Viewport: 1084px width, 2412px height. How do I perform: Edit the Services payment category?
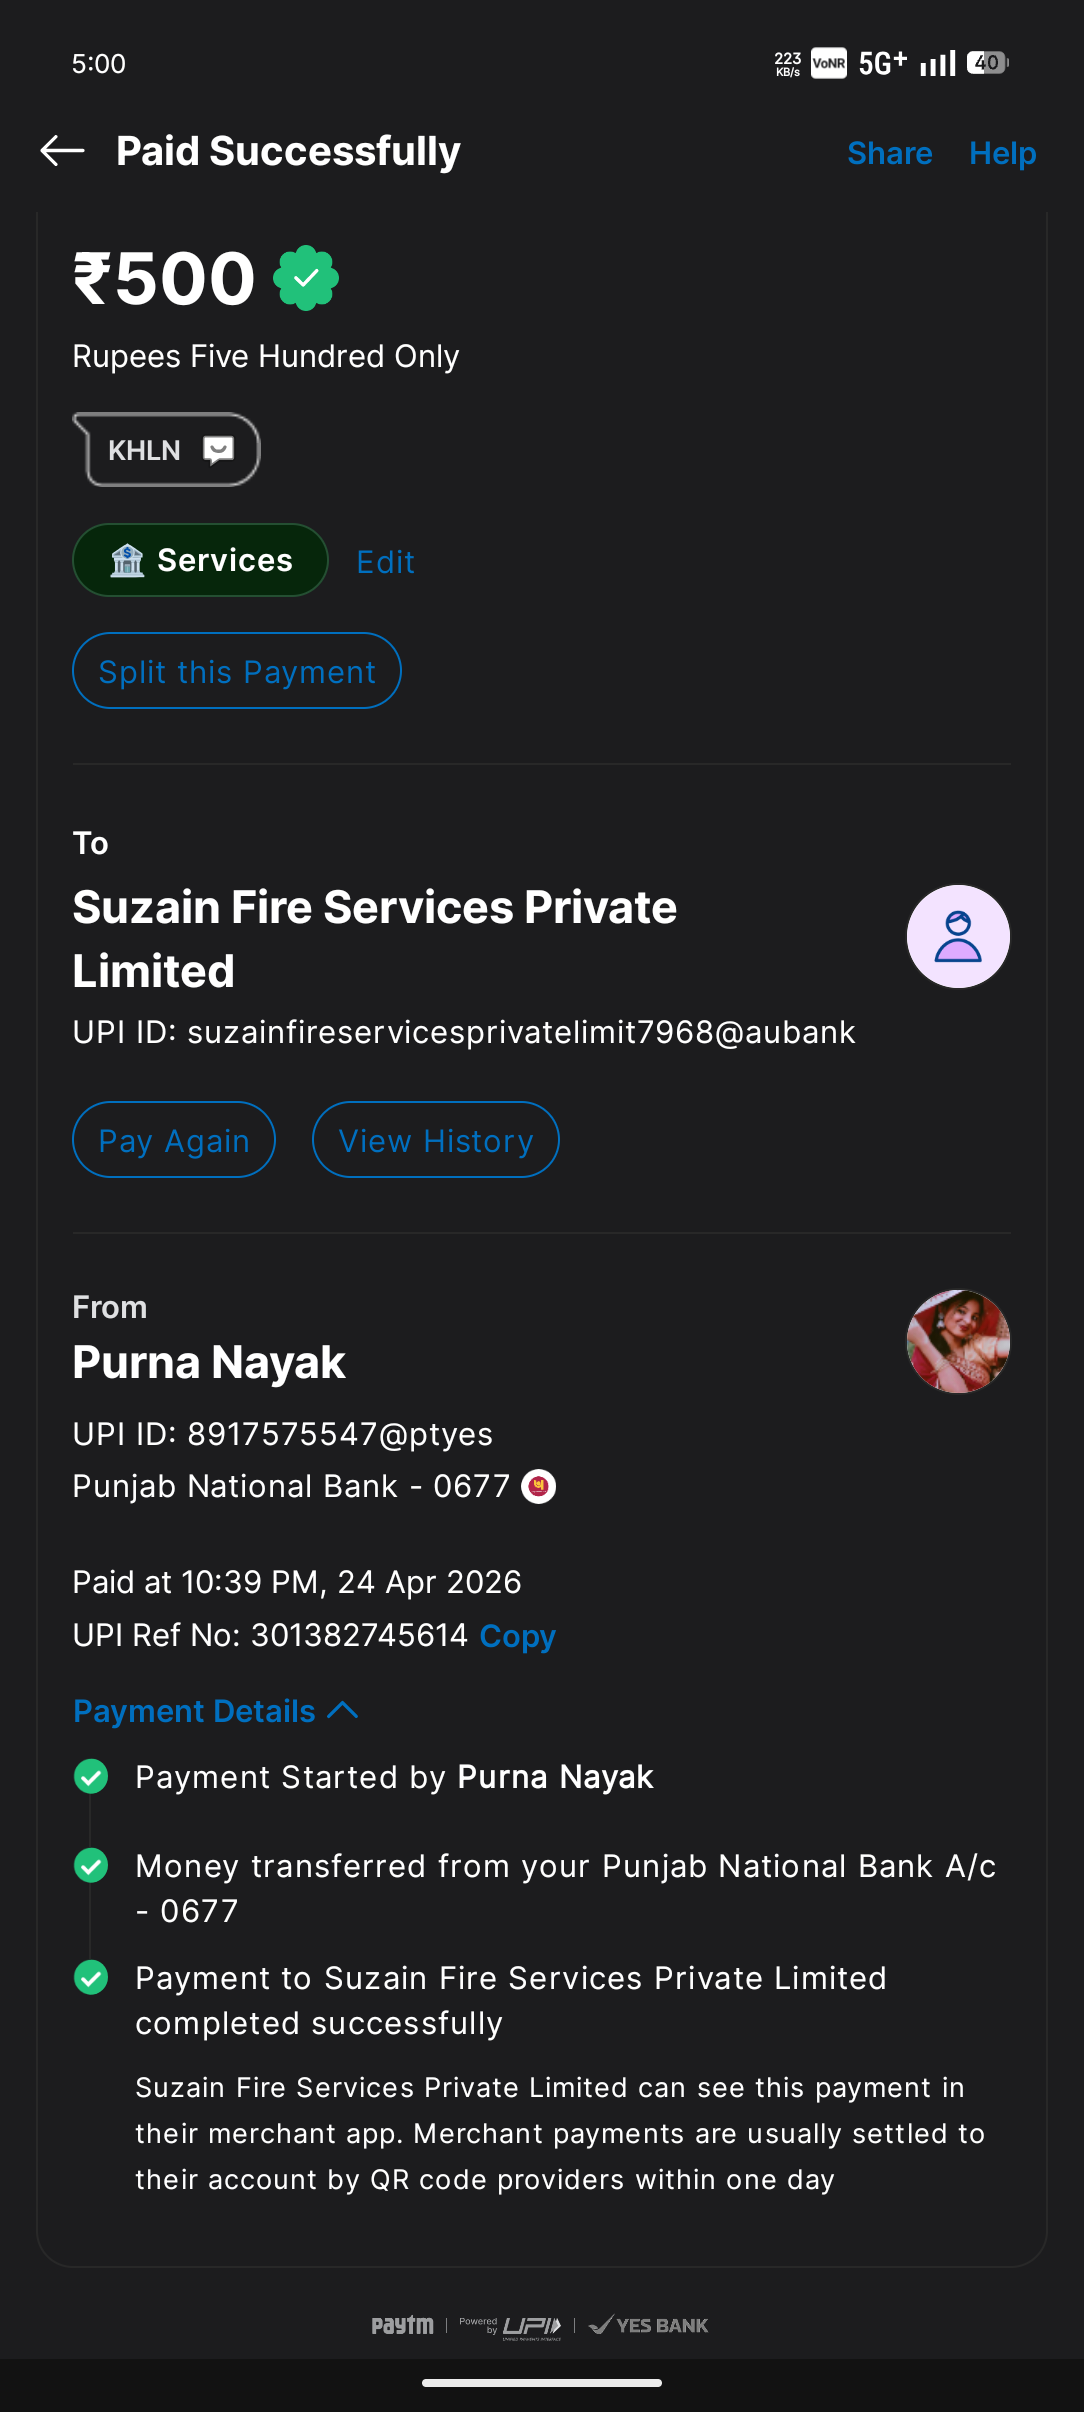[x=385, y=562]
